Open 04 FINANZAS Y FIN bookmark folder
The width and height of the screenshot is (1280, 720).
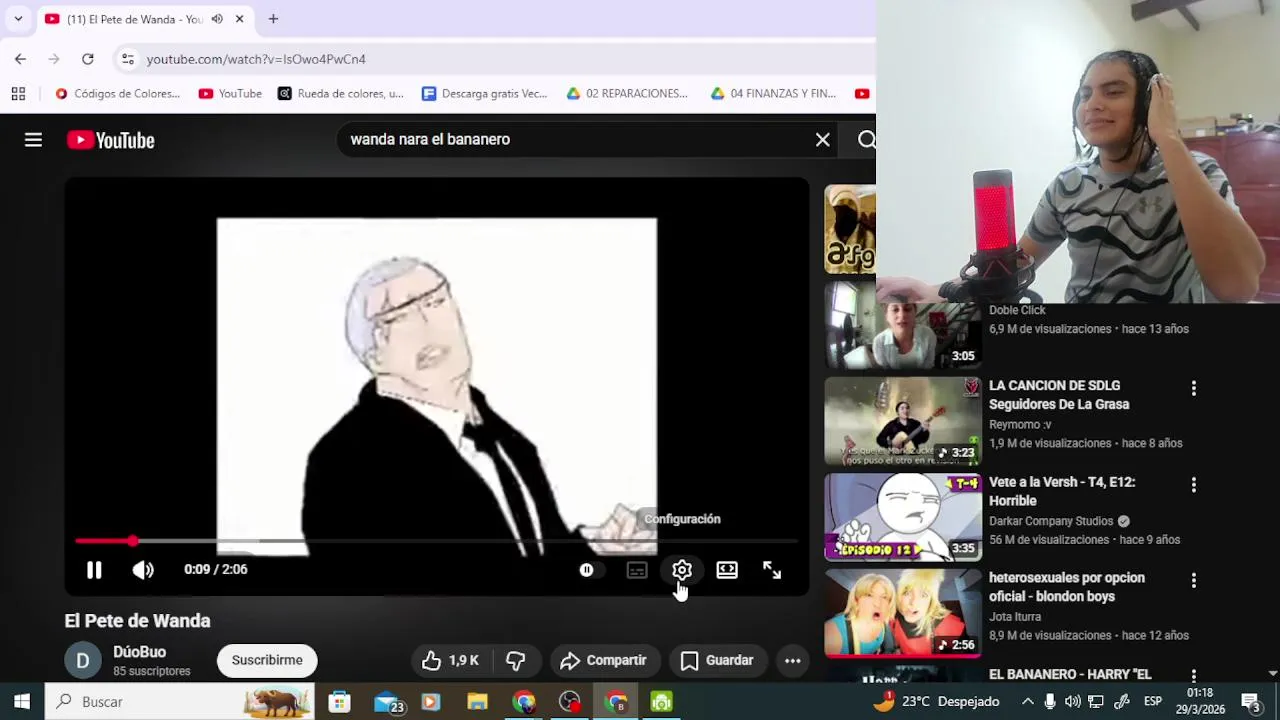coord(773,94)
